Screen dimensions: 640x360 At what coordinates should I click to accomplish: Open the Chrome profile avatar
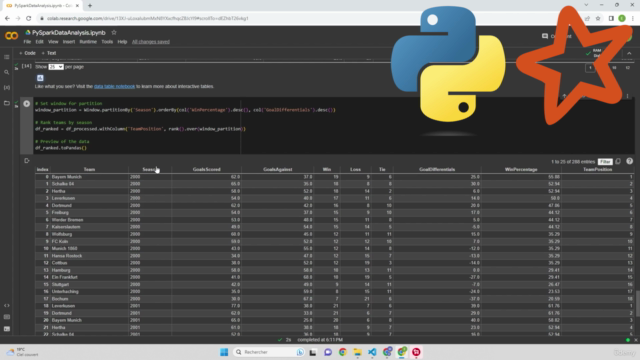coord(622,18)
